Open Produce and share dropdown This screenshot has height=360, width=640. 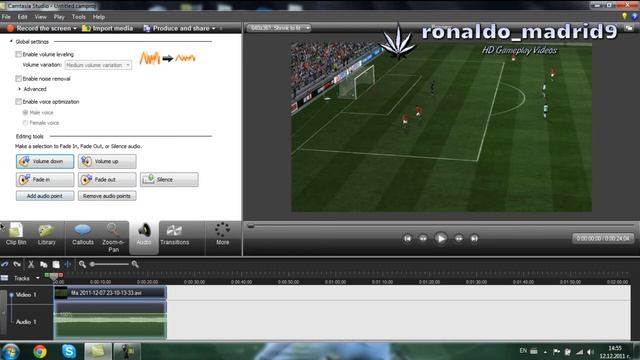coord(179,28)
